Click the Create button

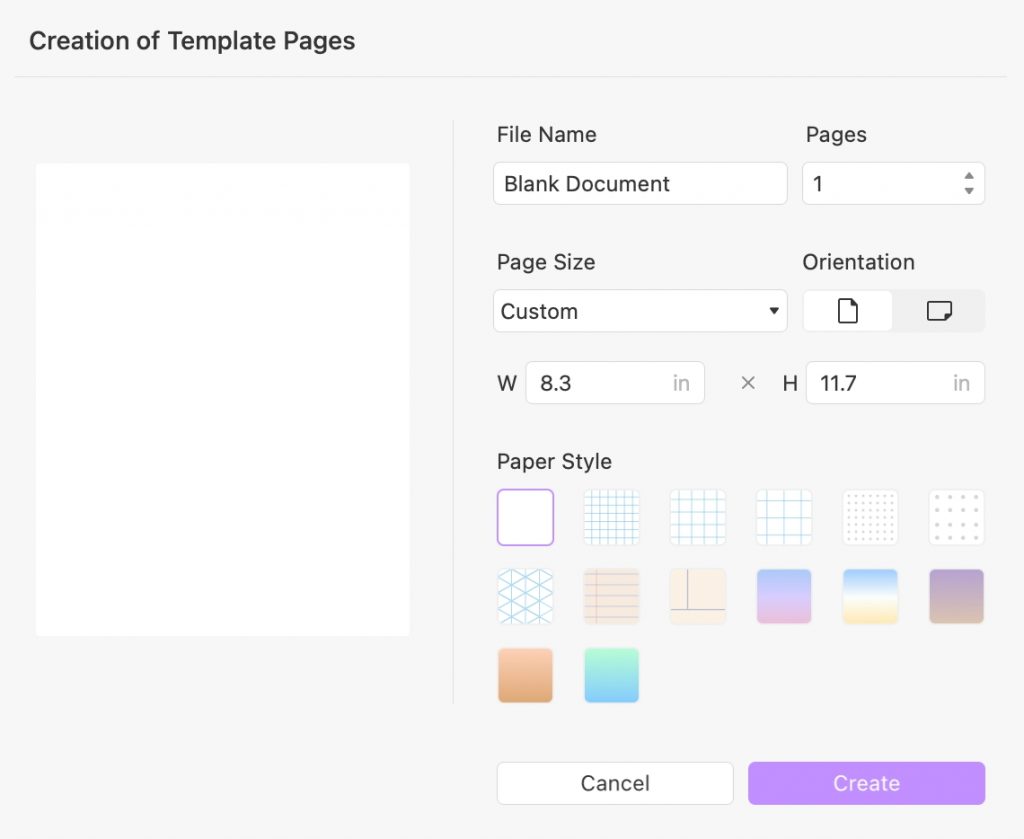tap(866, 783)
